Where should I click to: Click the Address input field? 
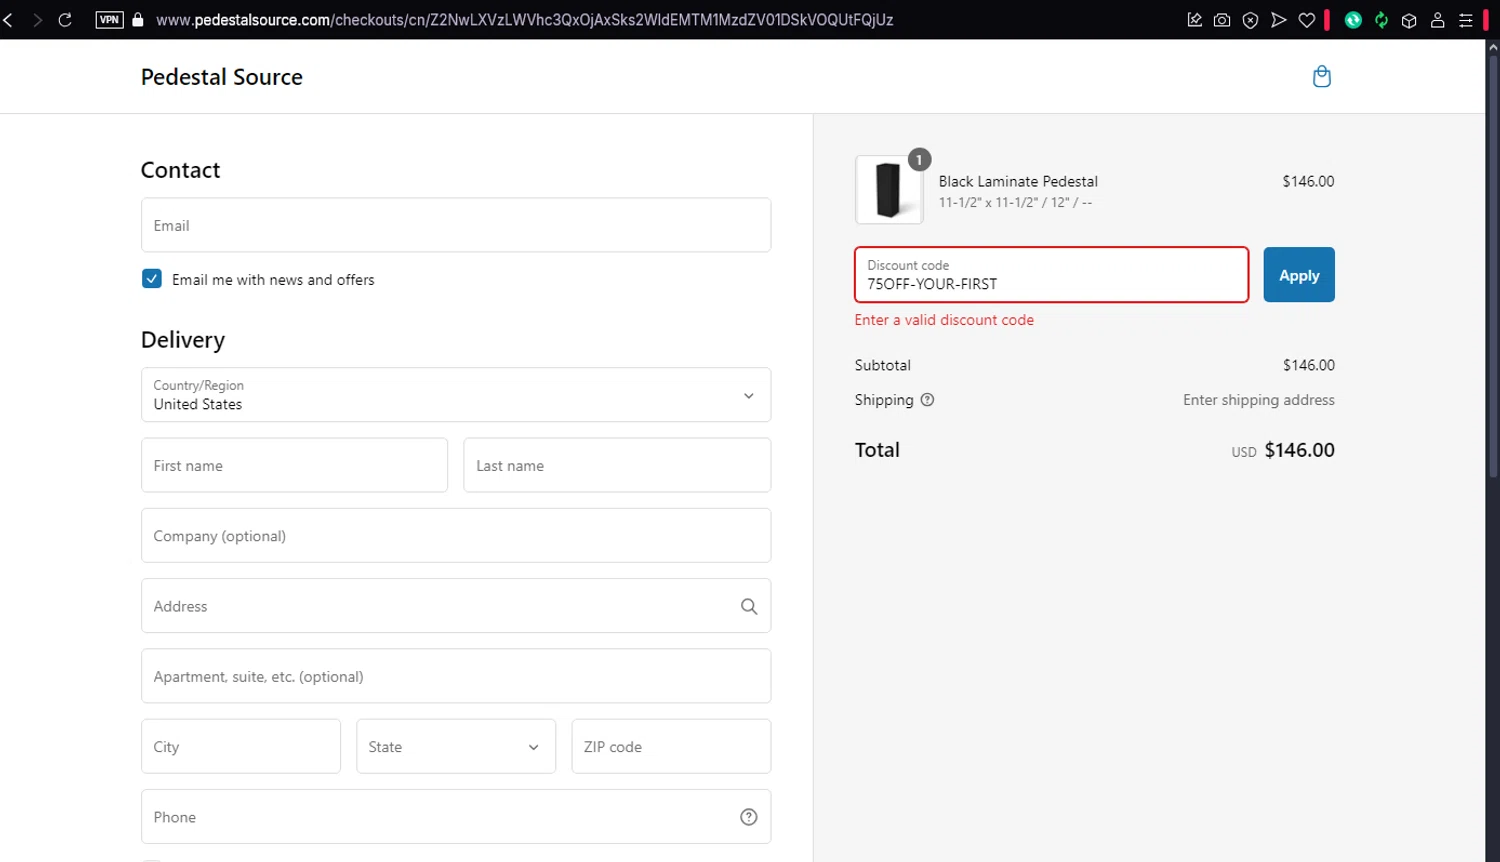tap(456, 606)
